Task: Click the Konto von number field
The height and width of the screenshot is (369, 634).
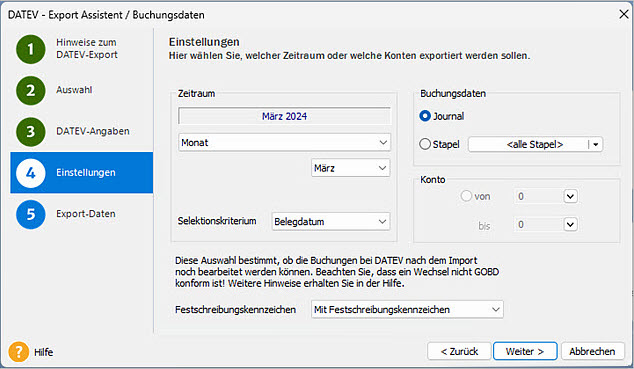Action: pos(539,196)
